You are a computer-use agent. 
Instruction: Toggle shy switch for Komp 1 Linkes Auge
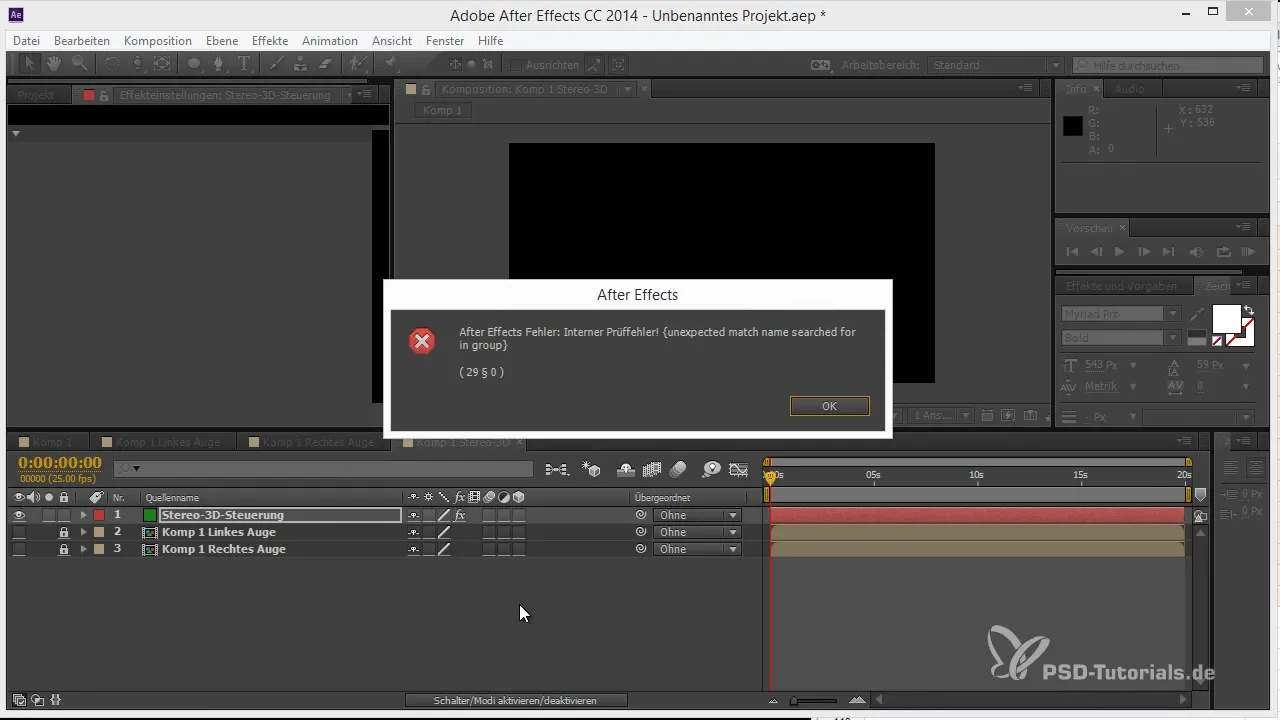click(x=413, y=533)
